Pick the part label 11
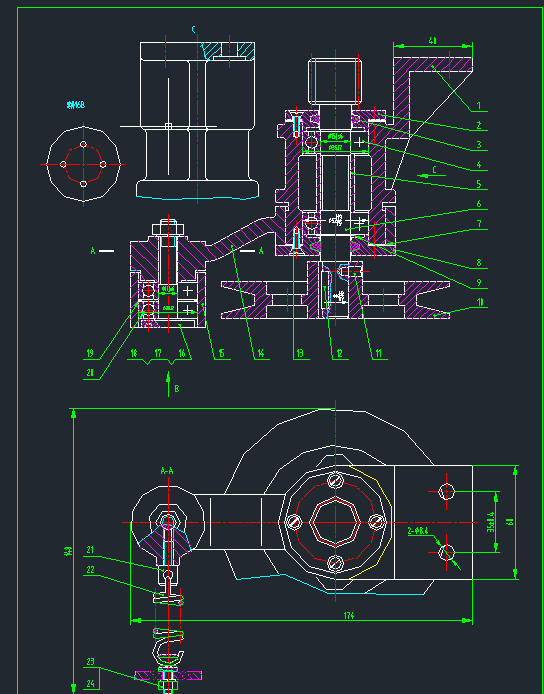Screen dimensions: 544x694 [378, 354]
